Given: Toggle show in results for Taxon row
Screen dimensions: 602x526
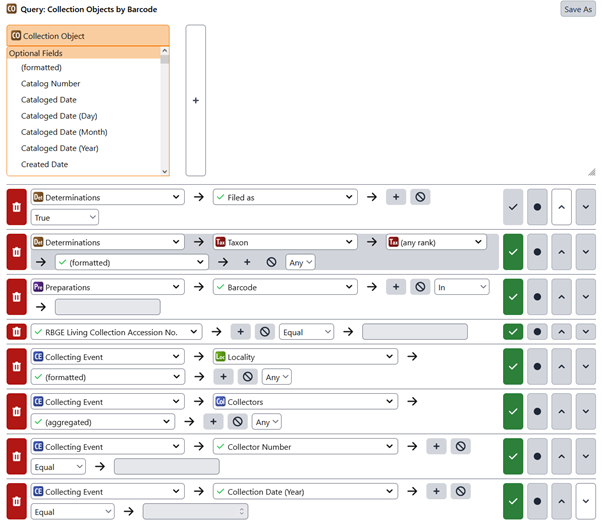Looking at the screenshot, I should 513,252.
